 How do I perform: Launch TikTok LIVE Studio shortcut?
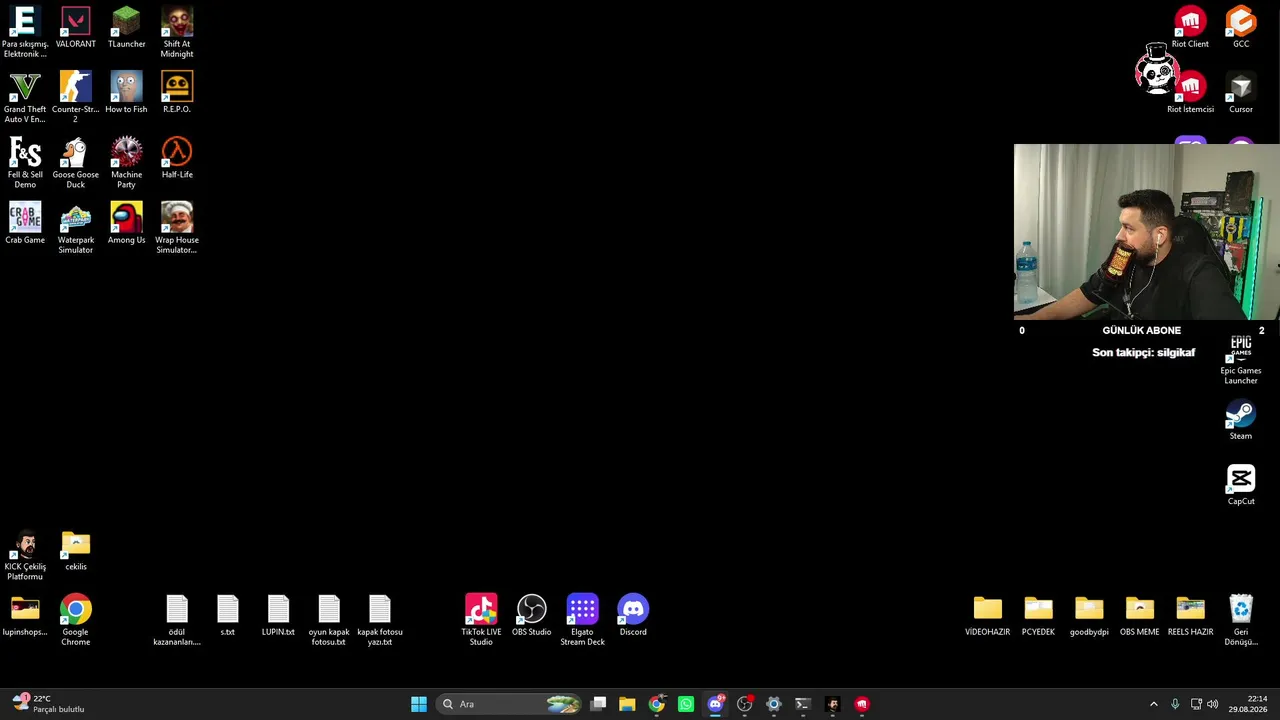[481, 620]
